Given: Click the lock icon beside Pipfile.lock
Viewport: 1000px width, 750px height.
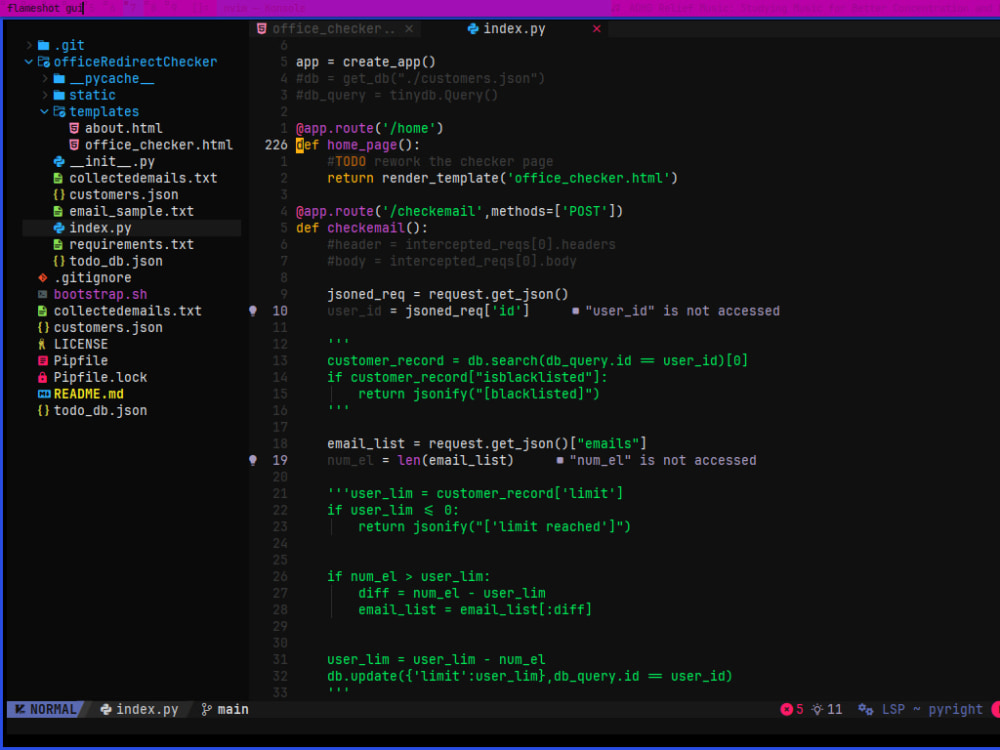Looking at the screenshot, I should (43, 378).
